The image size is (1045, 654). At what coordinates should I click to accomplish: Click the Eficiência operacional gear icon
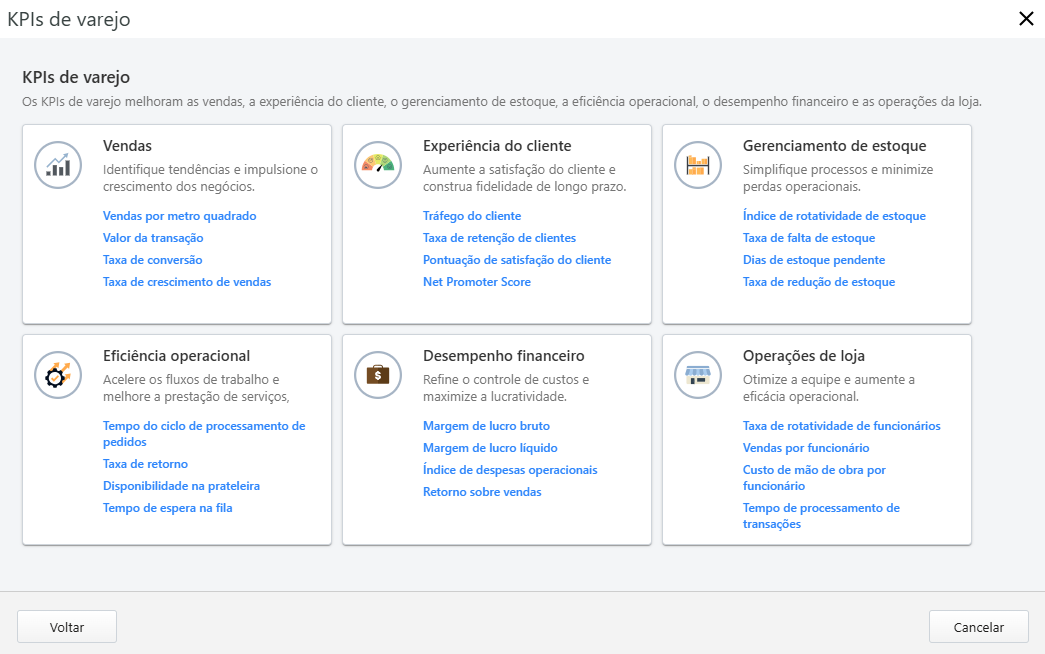[x=58, y=375]
